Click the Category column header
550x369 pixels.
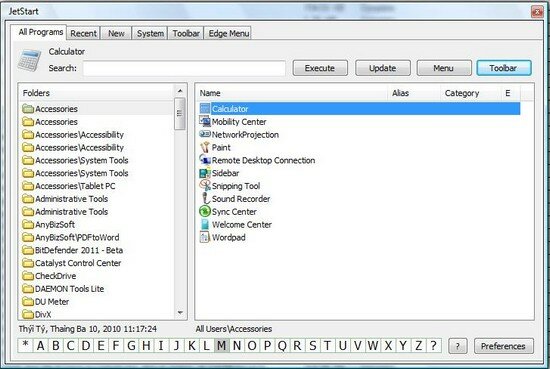click(x=470, y=93)
